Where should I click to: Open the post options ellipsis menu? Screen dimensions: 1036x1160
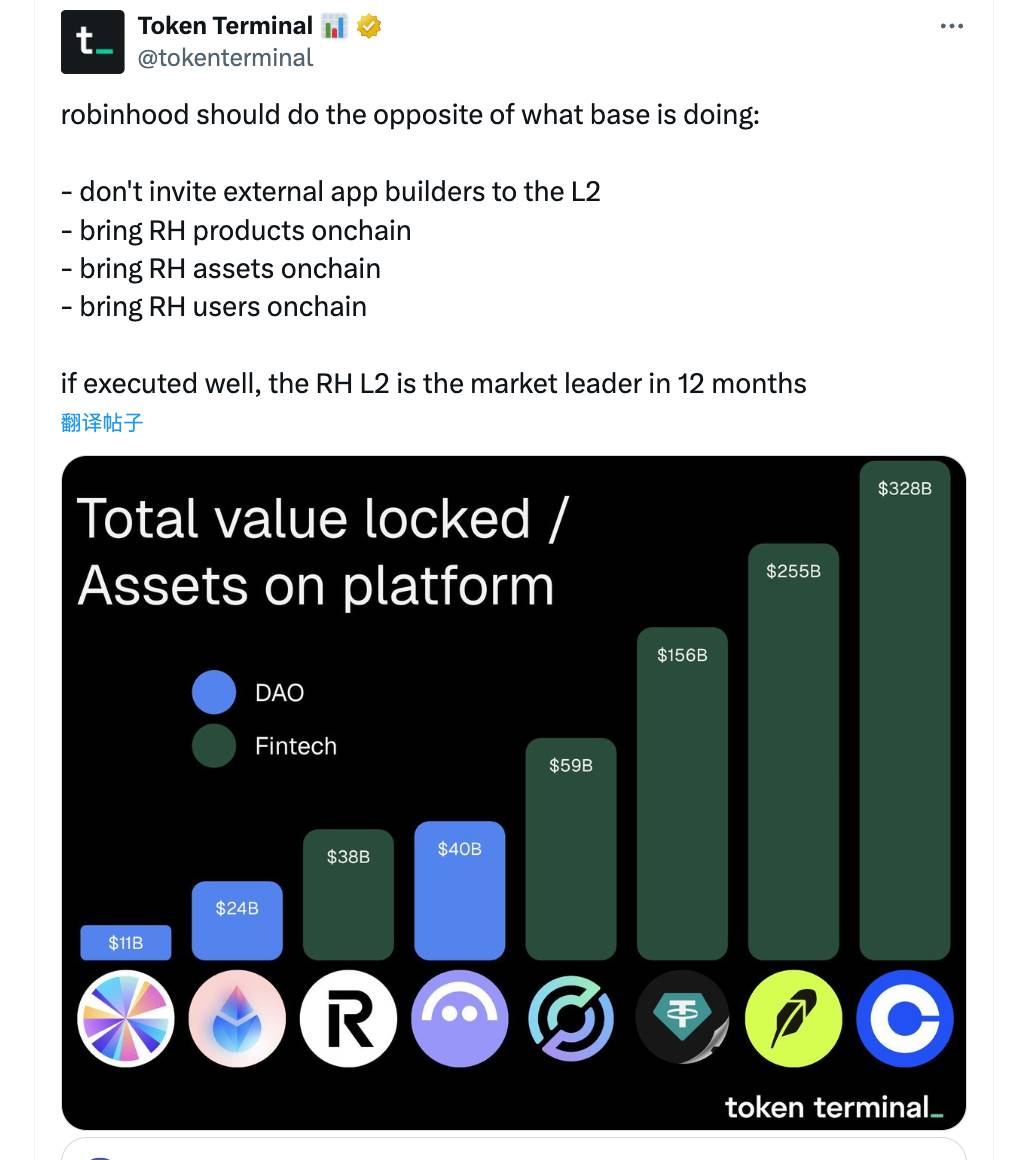coord(951,26)
